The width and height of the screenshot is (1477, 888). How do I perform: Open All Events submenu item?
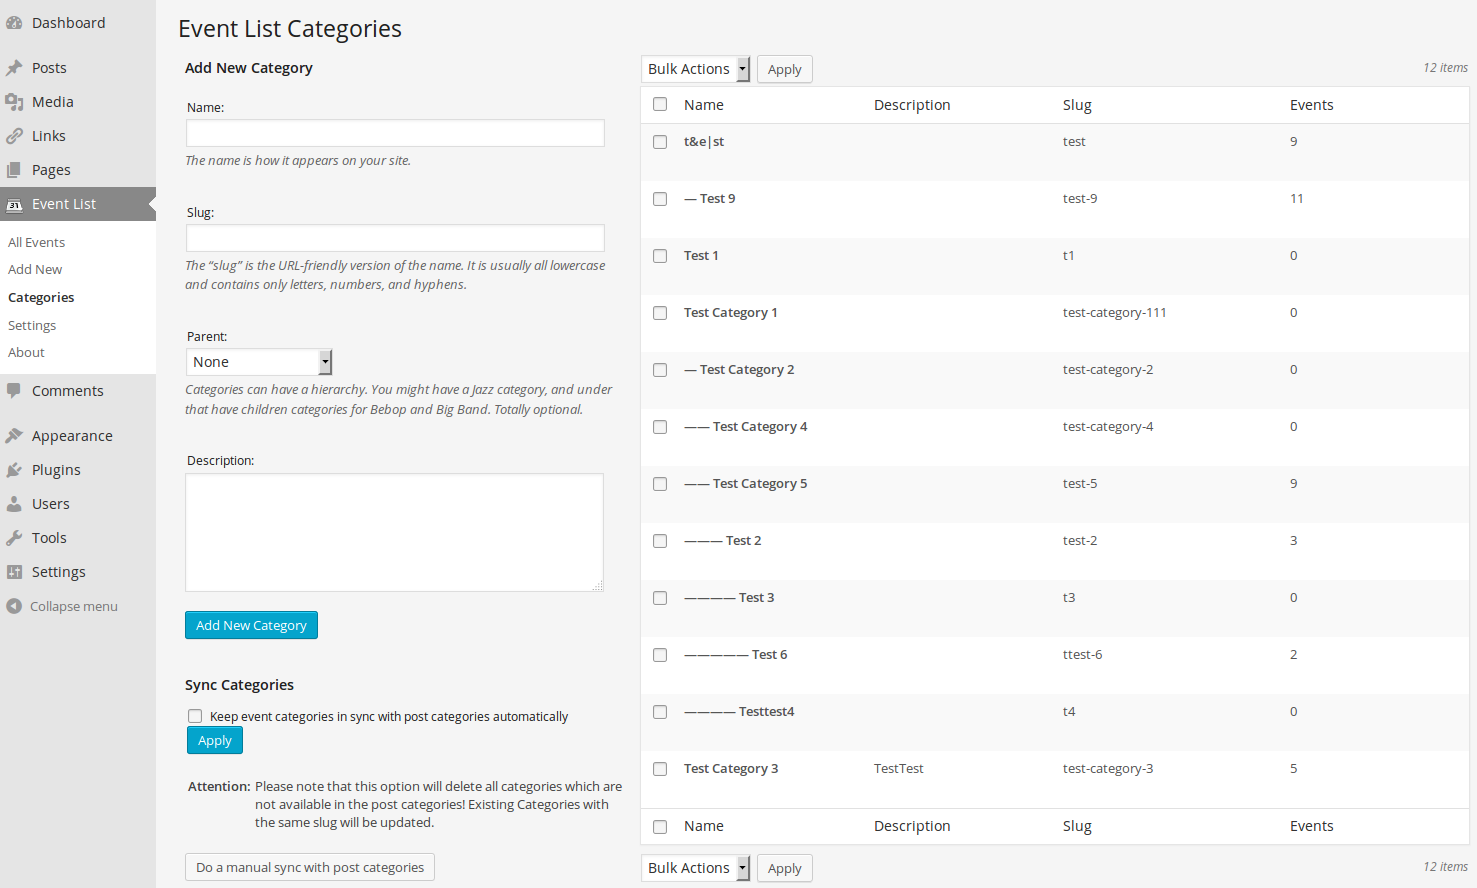click(37, 242)
